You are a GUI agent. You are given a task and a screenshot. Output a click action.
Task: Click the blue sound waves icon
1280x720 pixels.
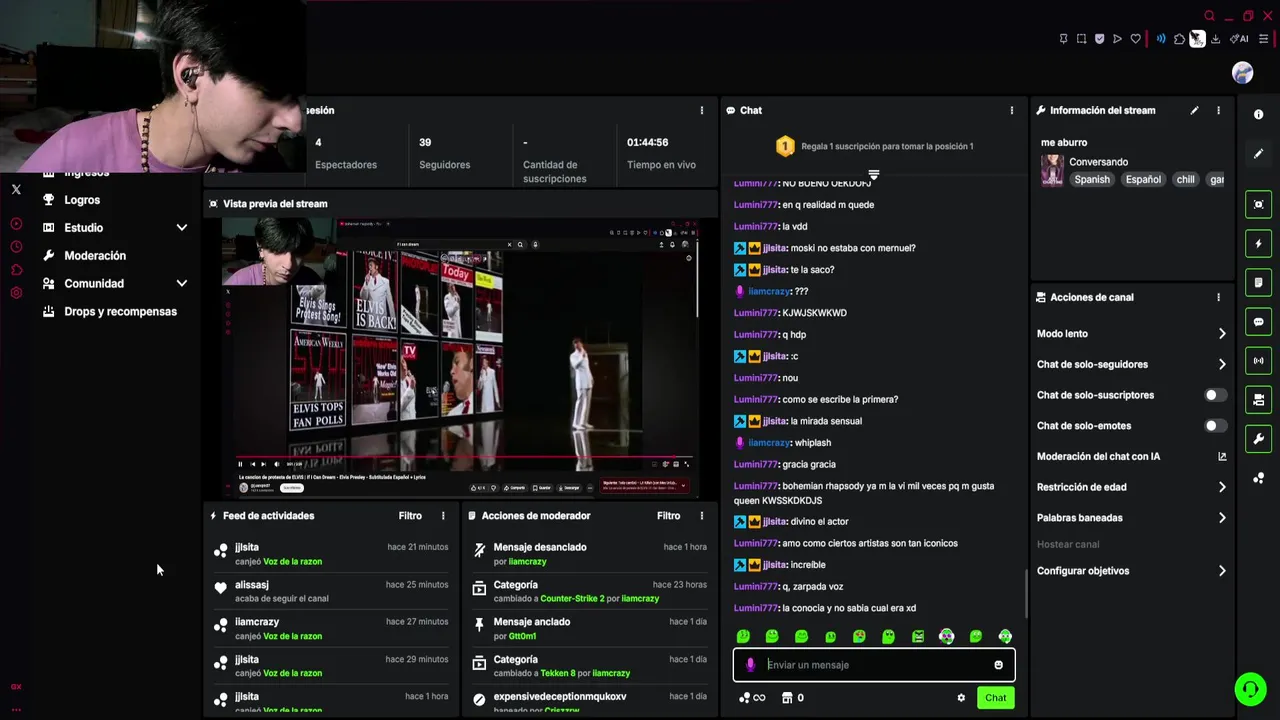pos(1161,39)
